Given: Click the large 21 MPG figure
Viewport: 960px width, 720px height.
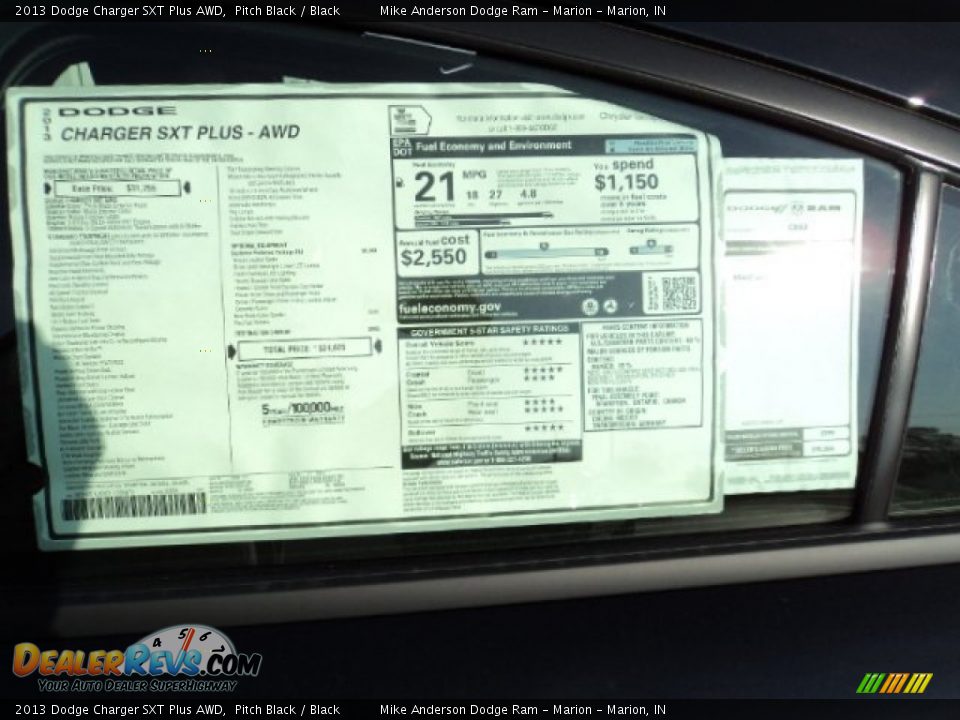Looking at the screenshot, I should click(434, 187).
